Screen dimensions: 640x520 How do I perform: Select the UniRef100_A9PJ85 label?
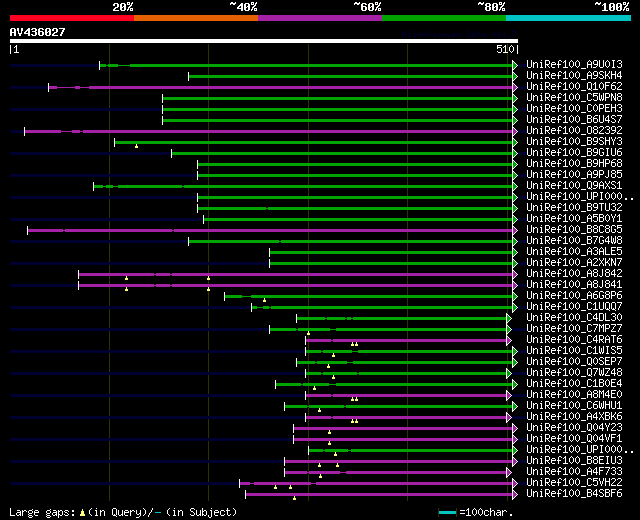pyautogui.click(x=574, y=174)
